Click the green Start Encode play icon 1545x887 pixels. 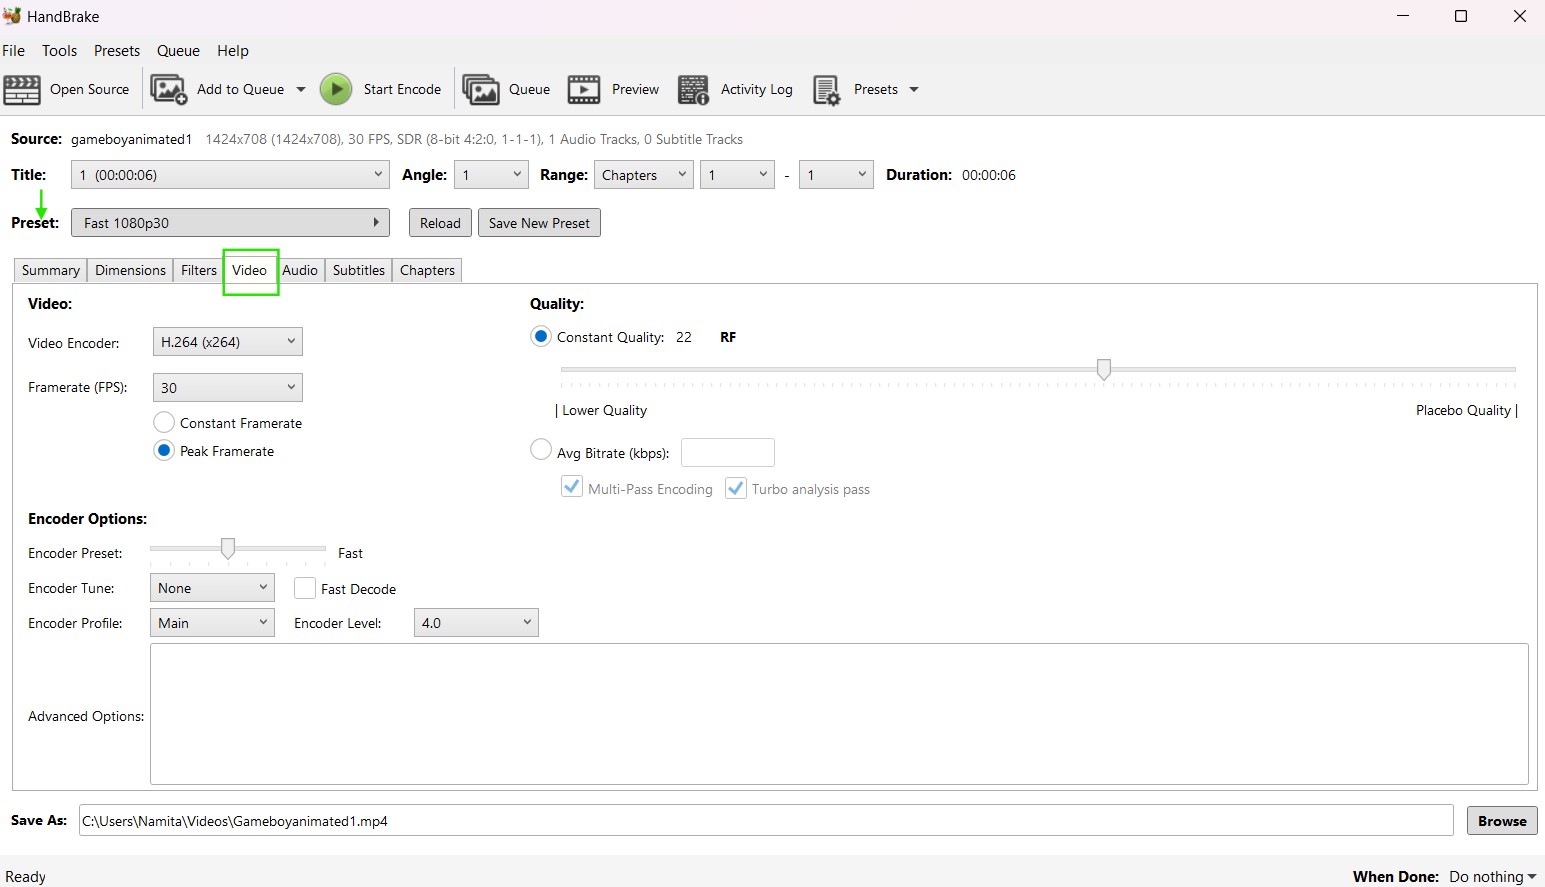(x=336, y=89)
